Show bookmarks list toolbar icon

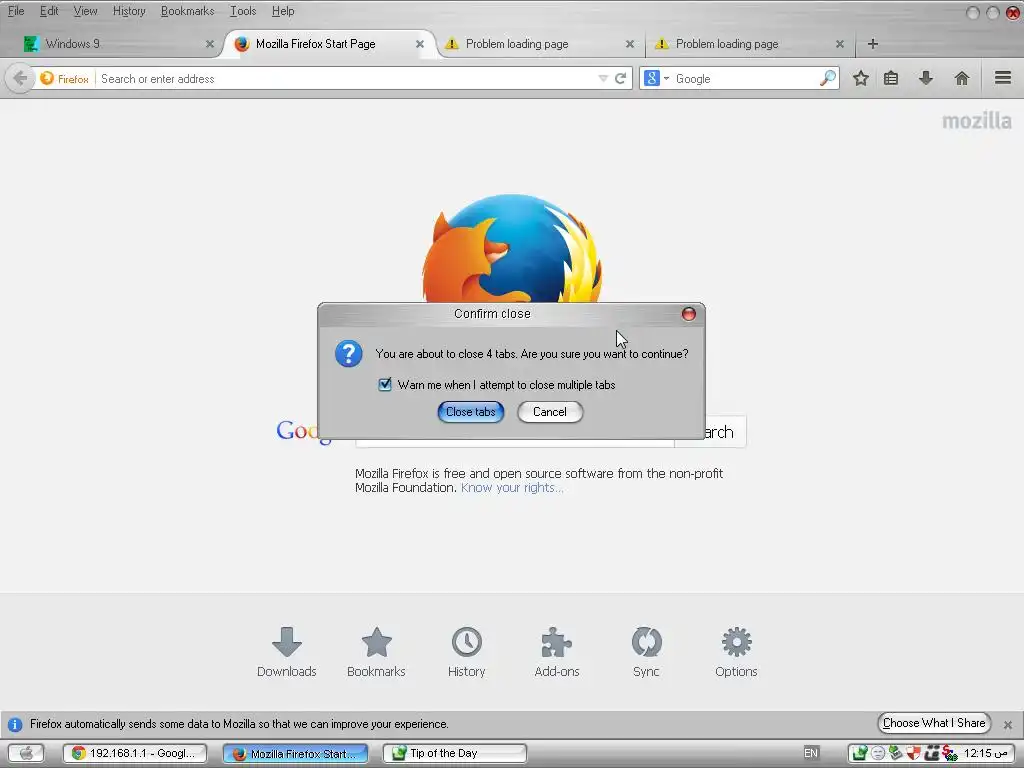click(891, 78)
